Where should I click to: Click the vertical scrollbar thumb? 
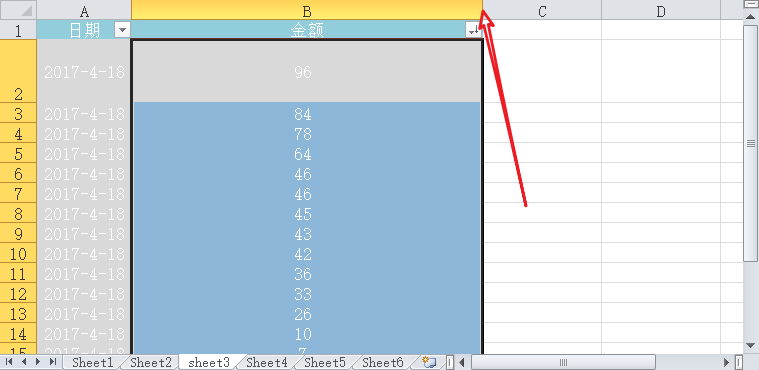click(x=751, y=143)
